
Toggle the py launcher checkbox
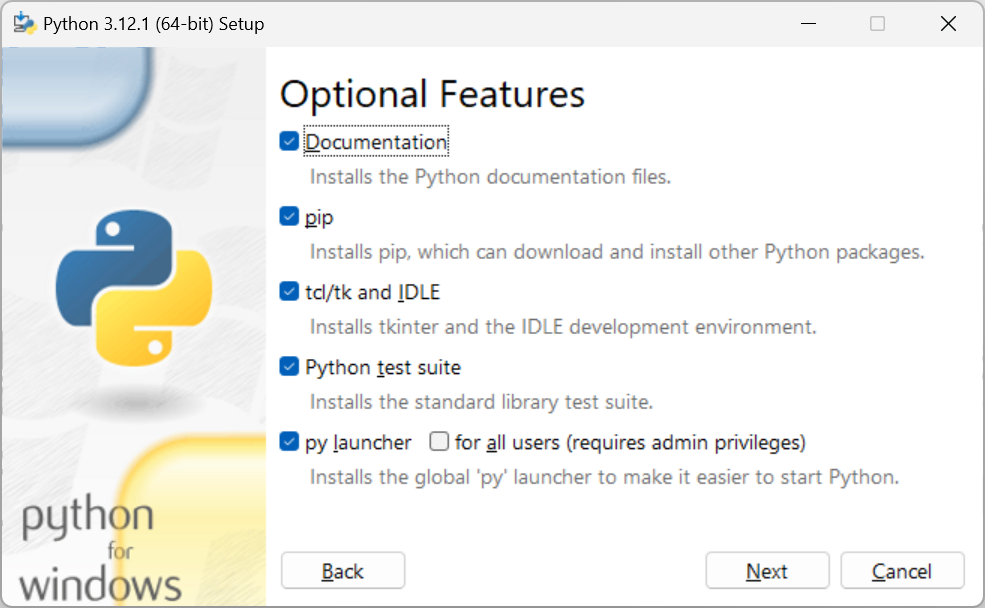(x=289, y=442)
